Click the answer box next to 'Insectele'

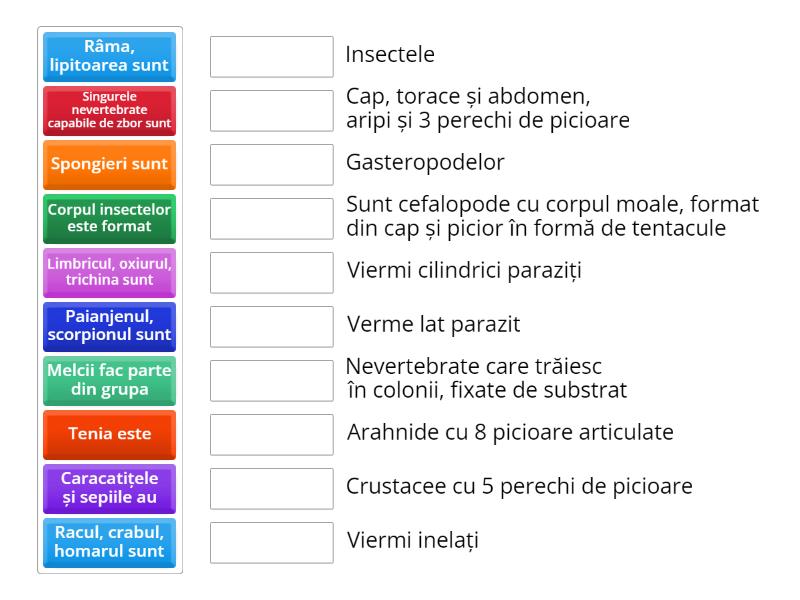[x=270, y=56]
